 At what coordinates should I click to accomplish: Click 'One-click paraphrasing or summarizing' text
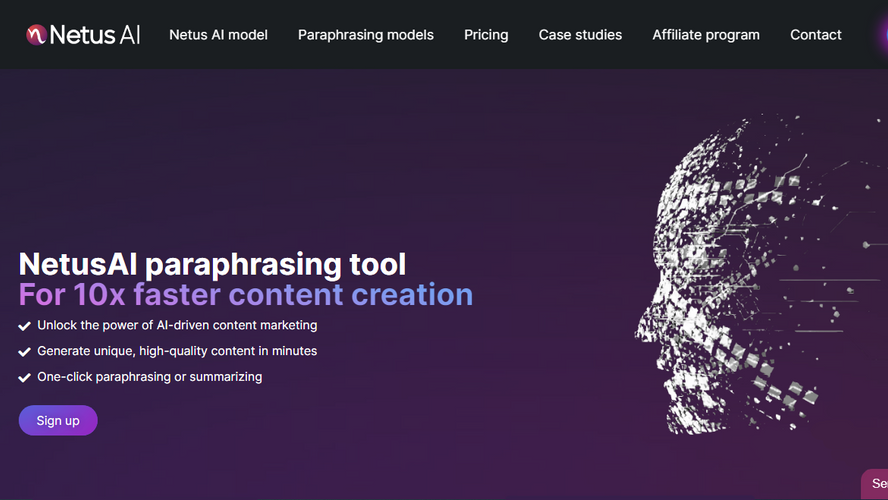[150, 377]
